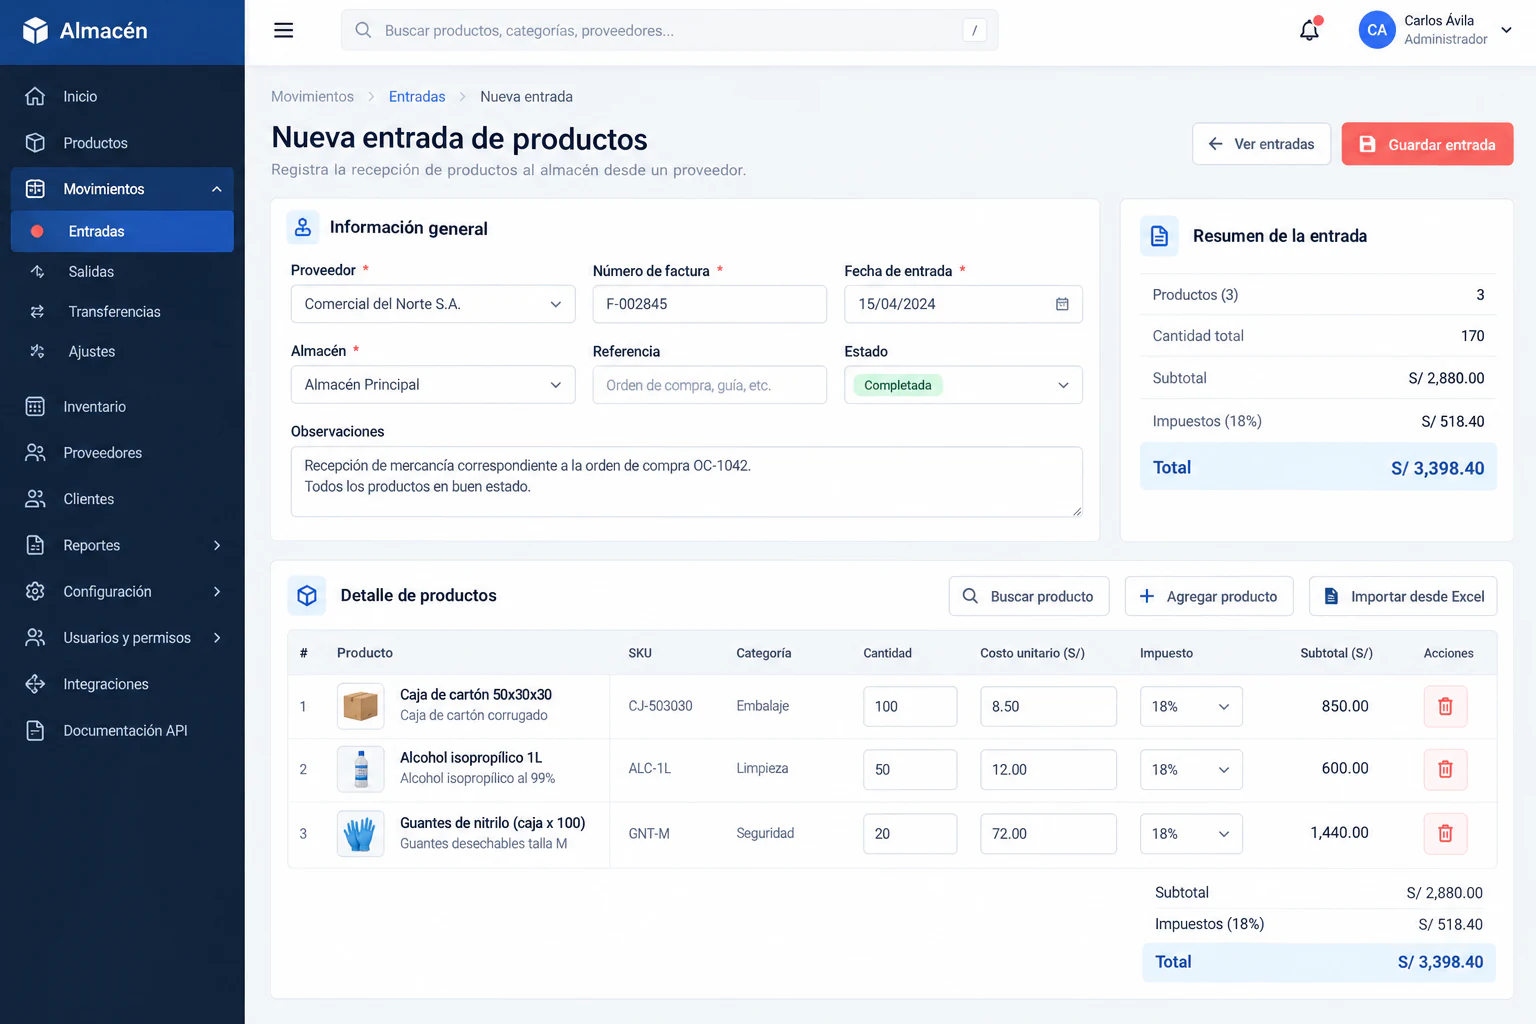1536x1024 pixels.
Task: Click Guardar entrada button
Action: [1427, 144]
